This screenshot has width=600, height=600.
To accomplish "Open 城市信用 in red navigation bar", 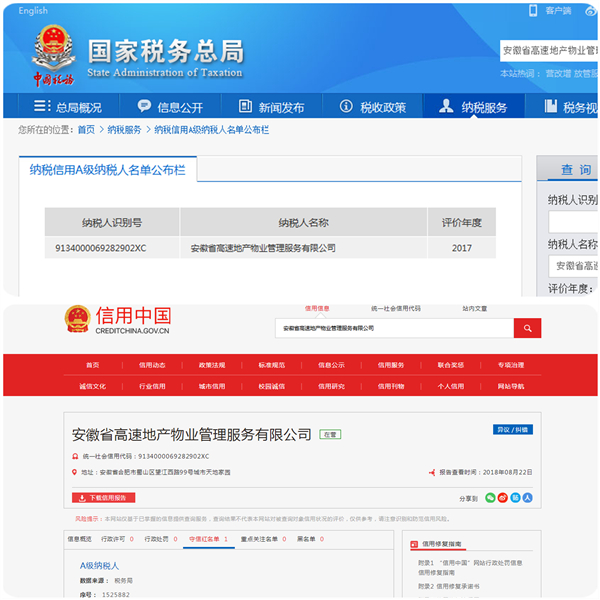I will pyautogui.click(x=212, y=386).
